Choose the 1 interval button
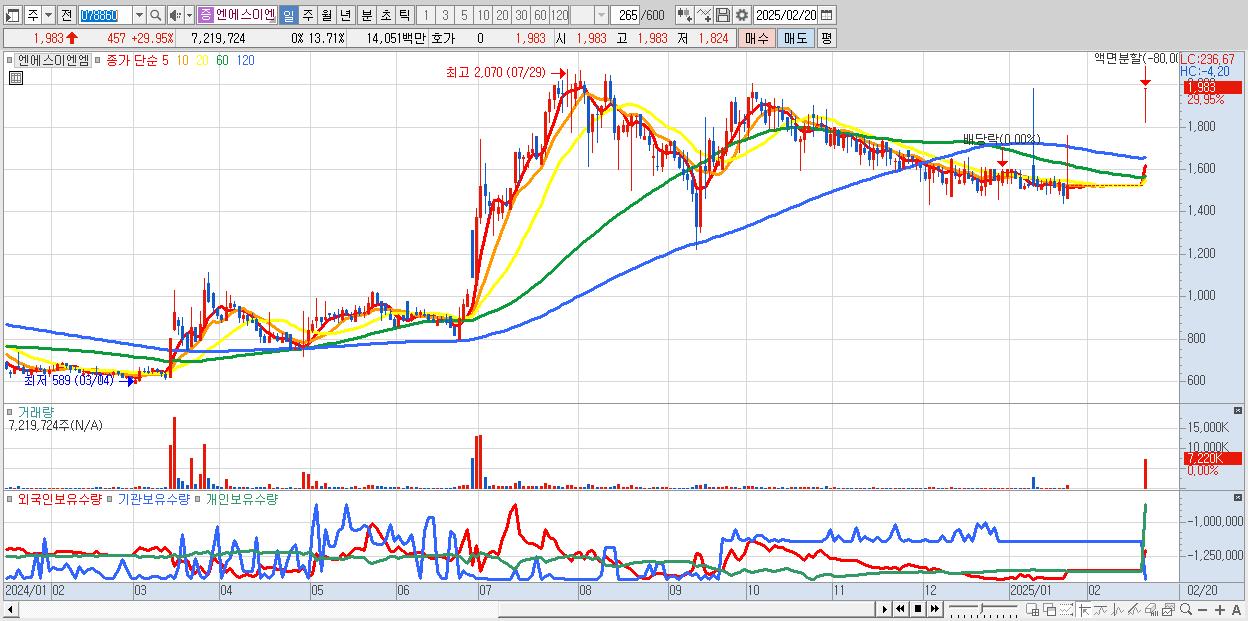The width and height of the screenshot is (1248, 621). coord(426,15)
